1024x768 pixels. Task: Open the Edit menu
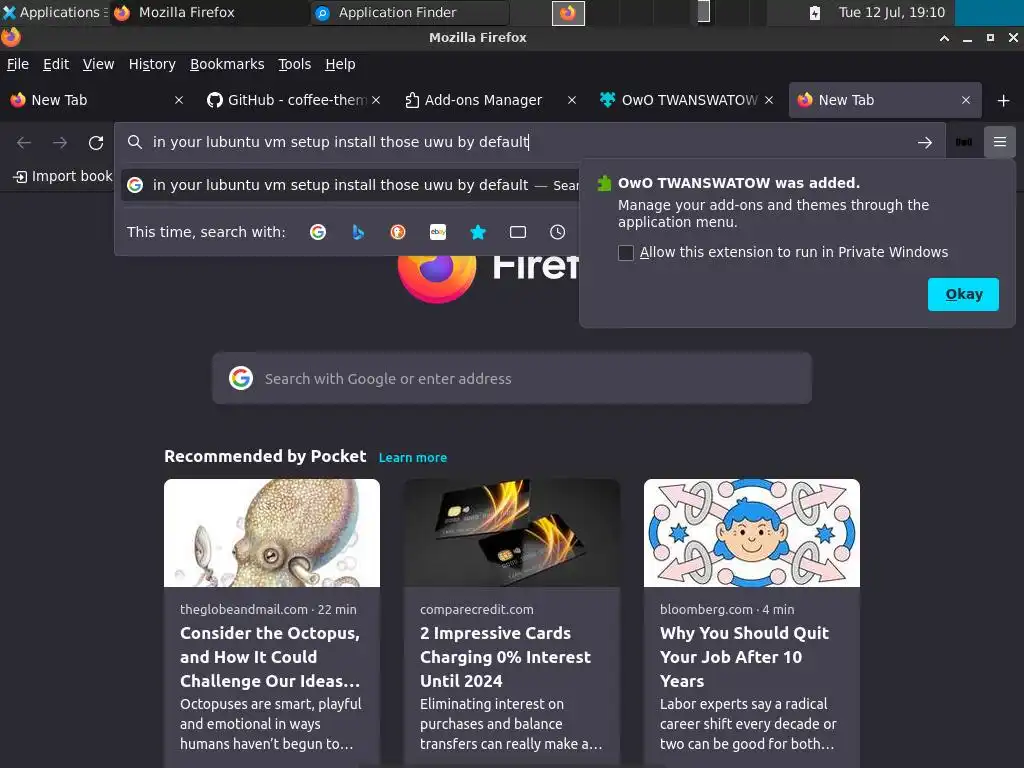pyautogui.click(x=56, y=64)
